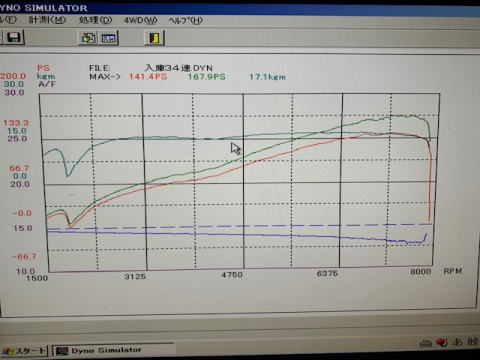Open the 4WD(W) menu

[140, 20]
